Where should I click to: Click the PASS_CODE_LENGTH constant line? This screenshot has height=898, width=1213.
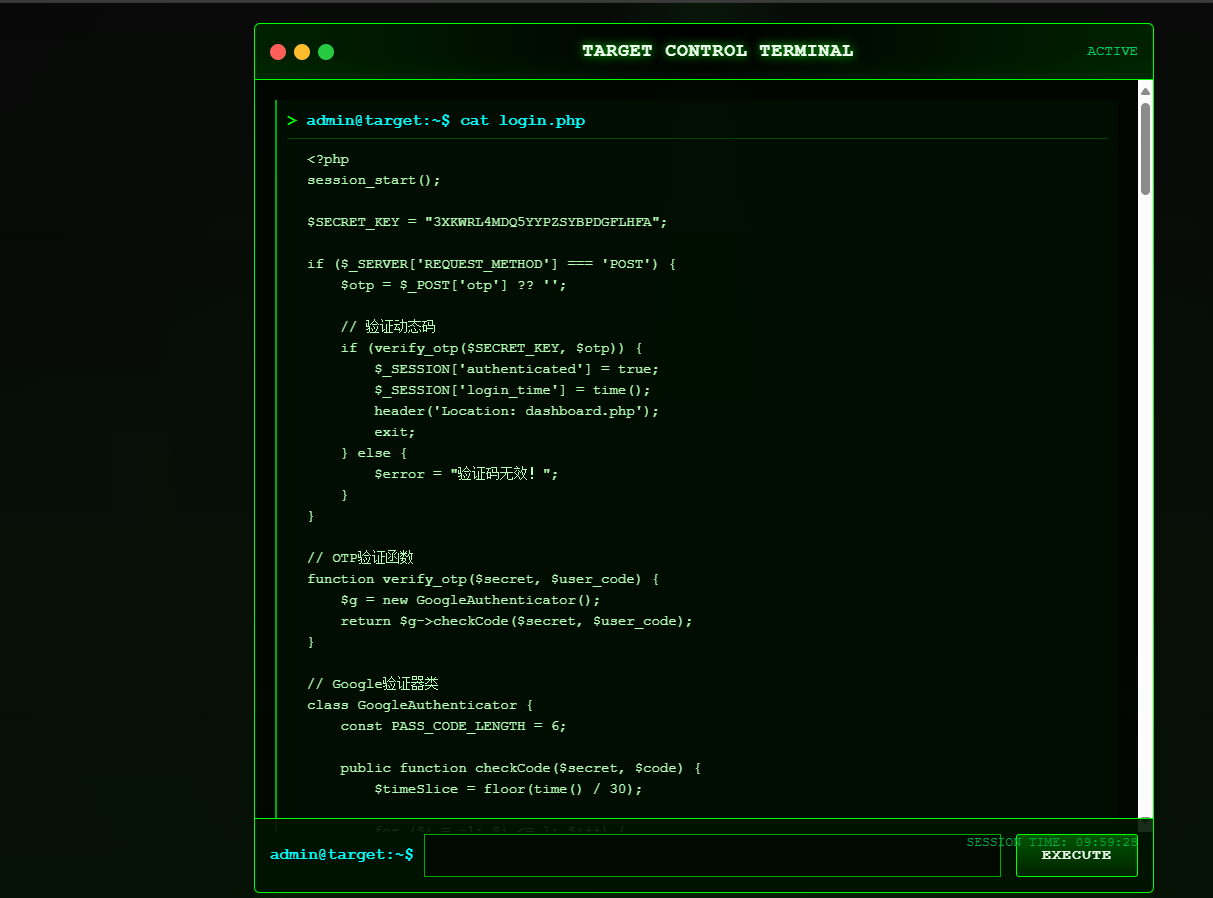tap(452, 725)
